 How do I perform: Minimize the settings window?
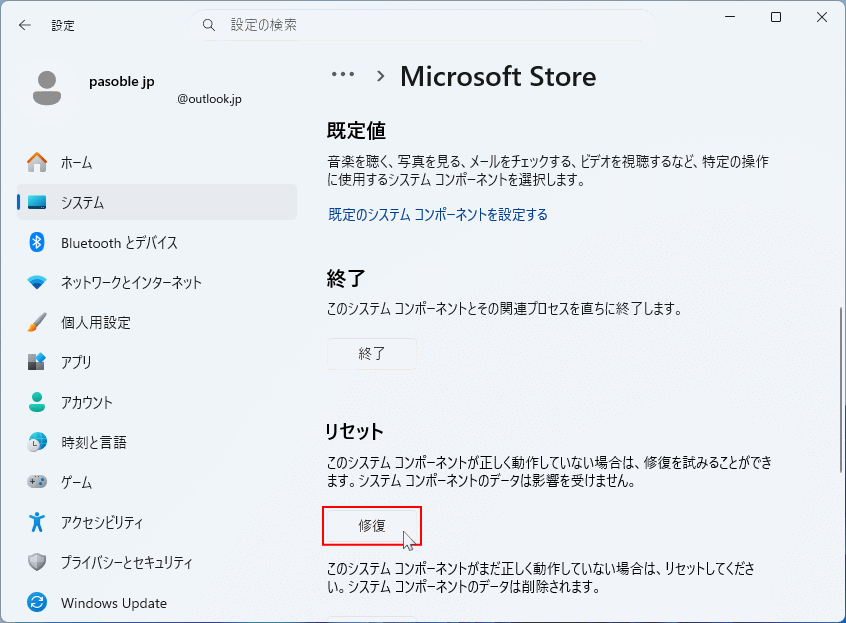pos(730,17)
